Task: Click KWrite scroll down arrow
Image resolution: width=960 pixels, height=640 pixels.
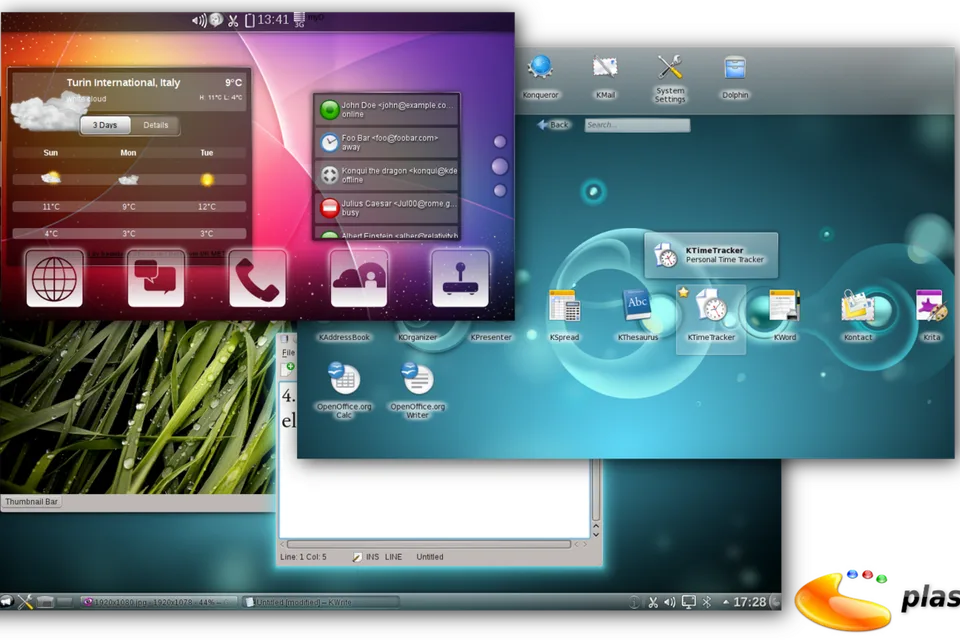Action: pyautogui.click(x=596, y=535)
